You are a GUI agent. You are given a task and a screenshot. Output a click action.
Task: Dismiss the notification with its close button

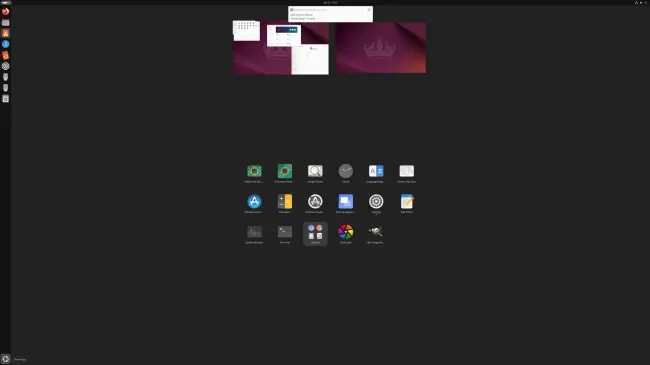tap(369, 10)
